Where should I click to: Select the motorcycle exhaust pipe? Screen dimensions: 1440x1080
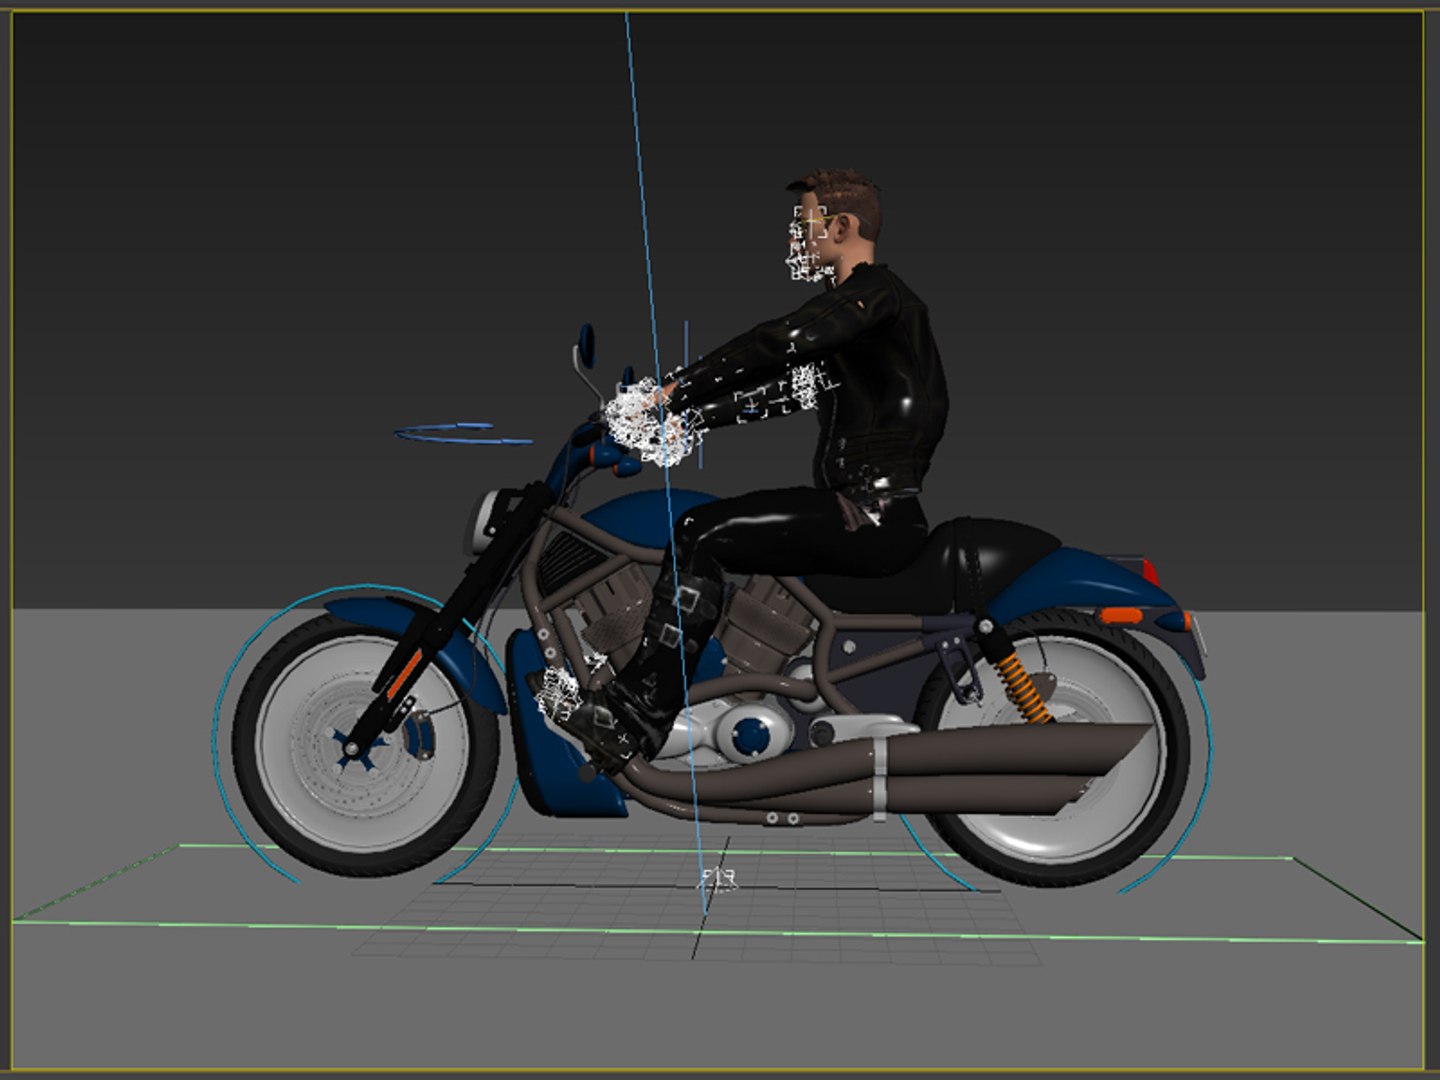pos(900,768)
